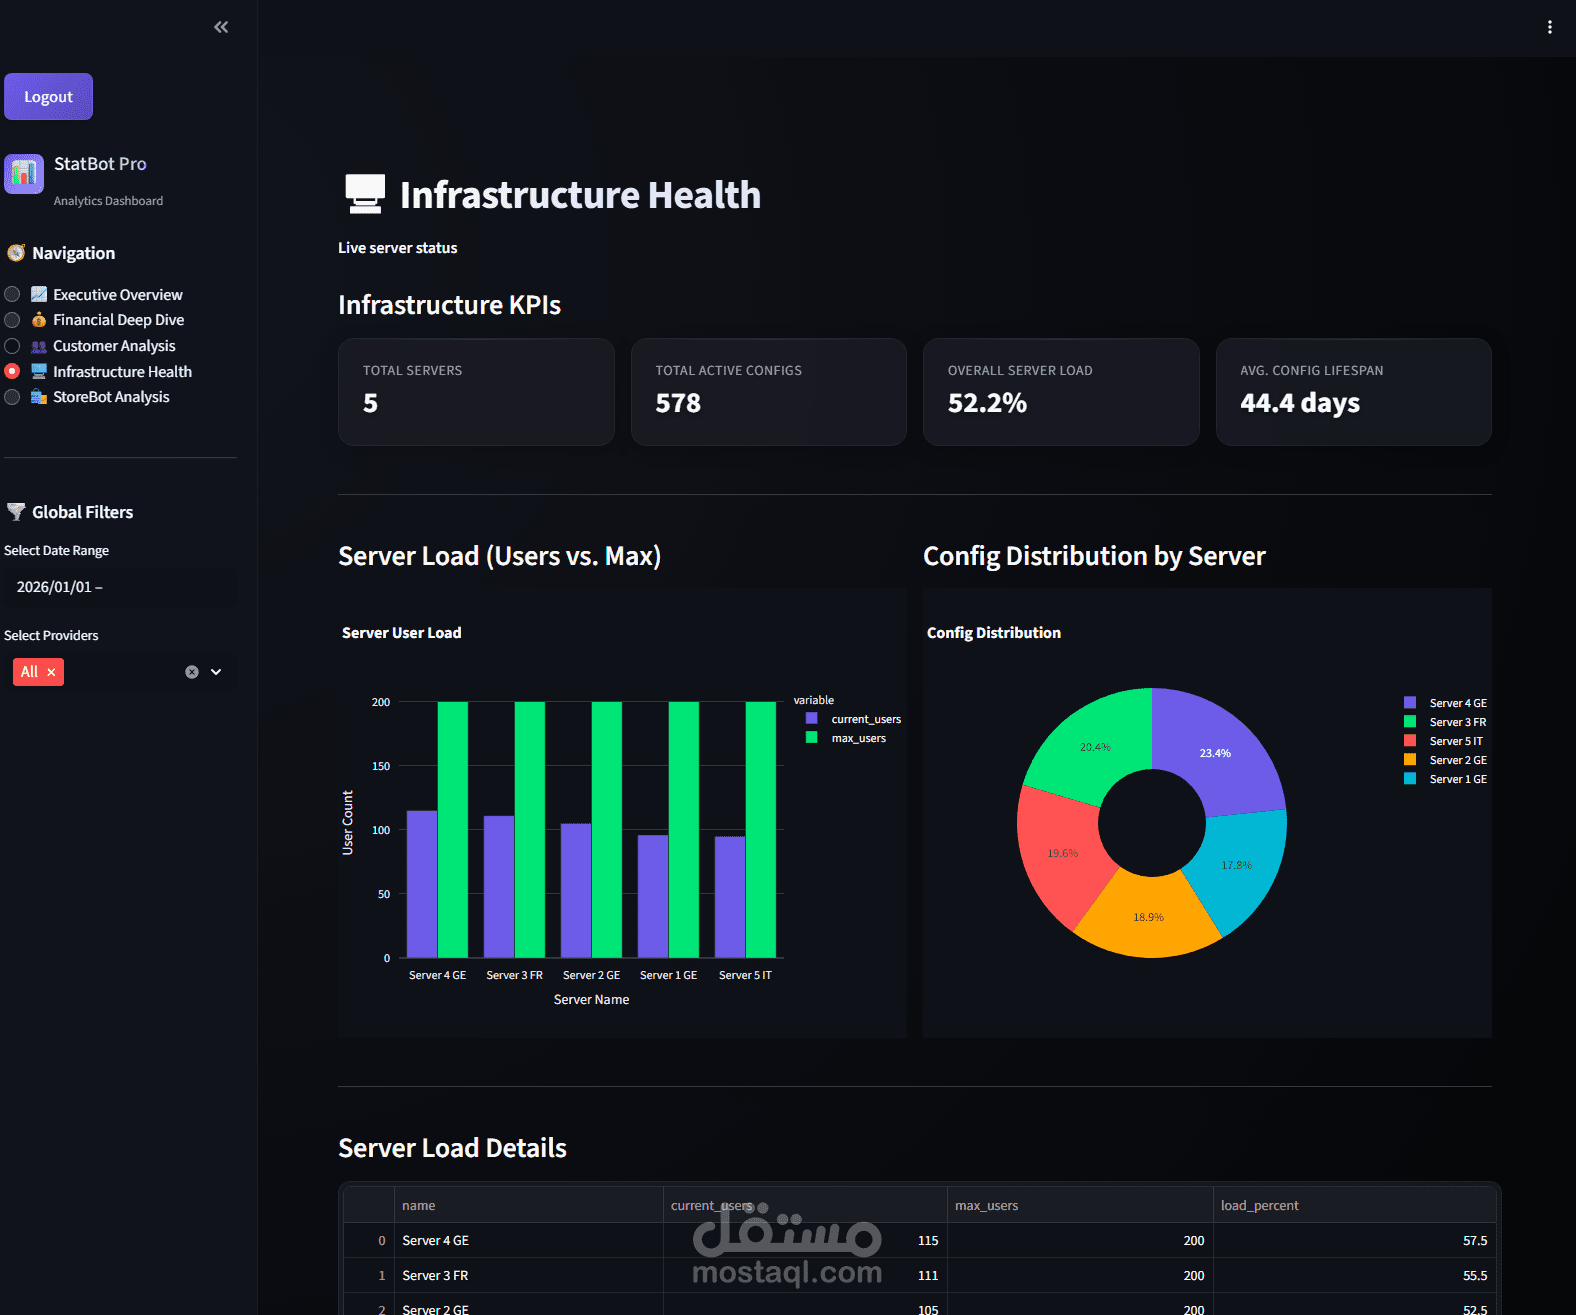The height and width of the screenshot is (1315, 1576).
Task: Open the date range picker
Action: coord(120,587)
